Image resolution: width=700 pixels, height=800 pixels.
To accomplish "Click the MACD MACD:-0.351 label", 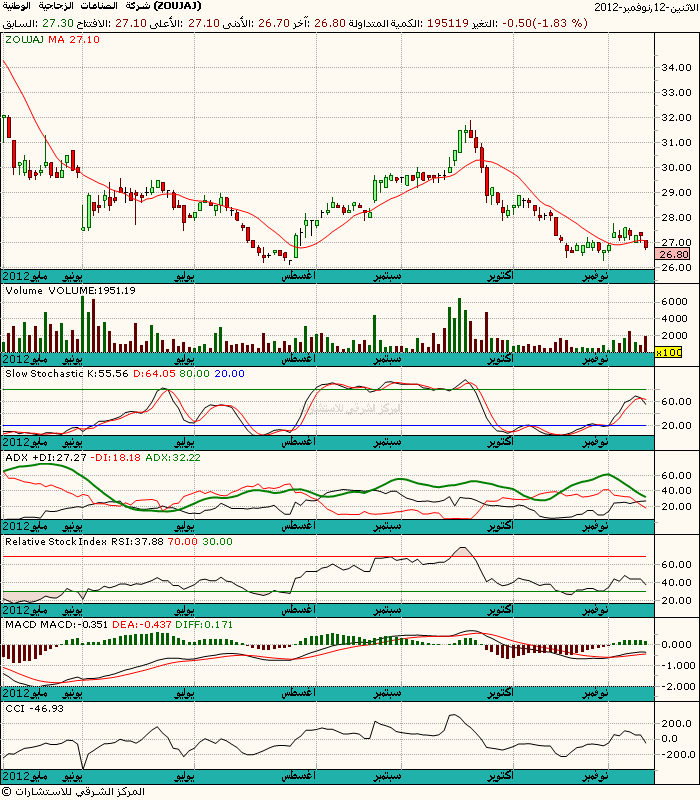I will 56,624.
